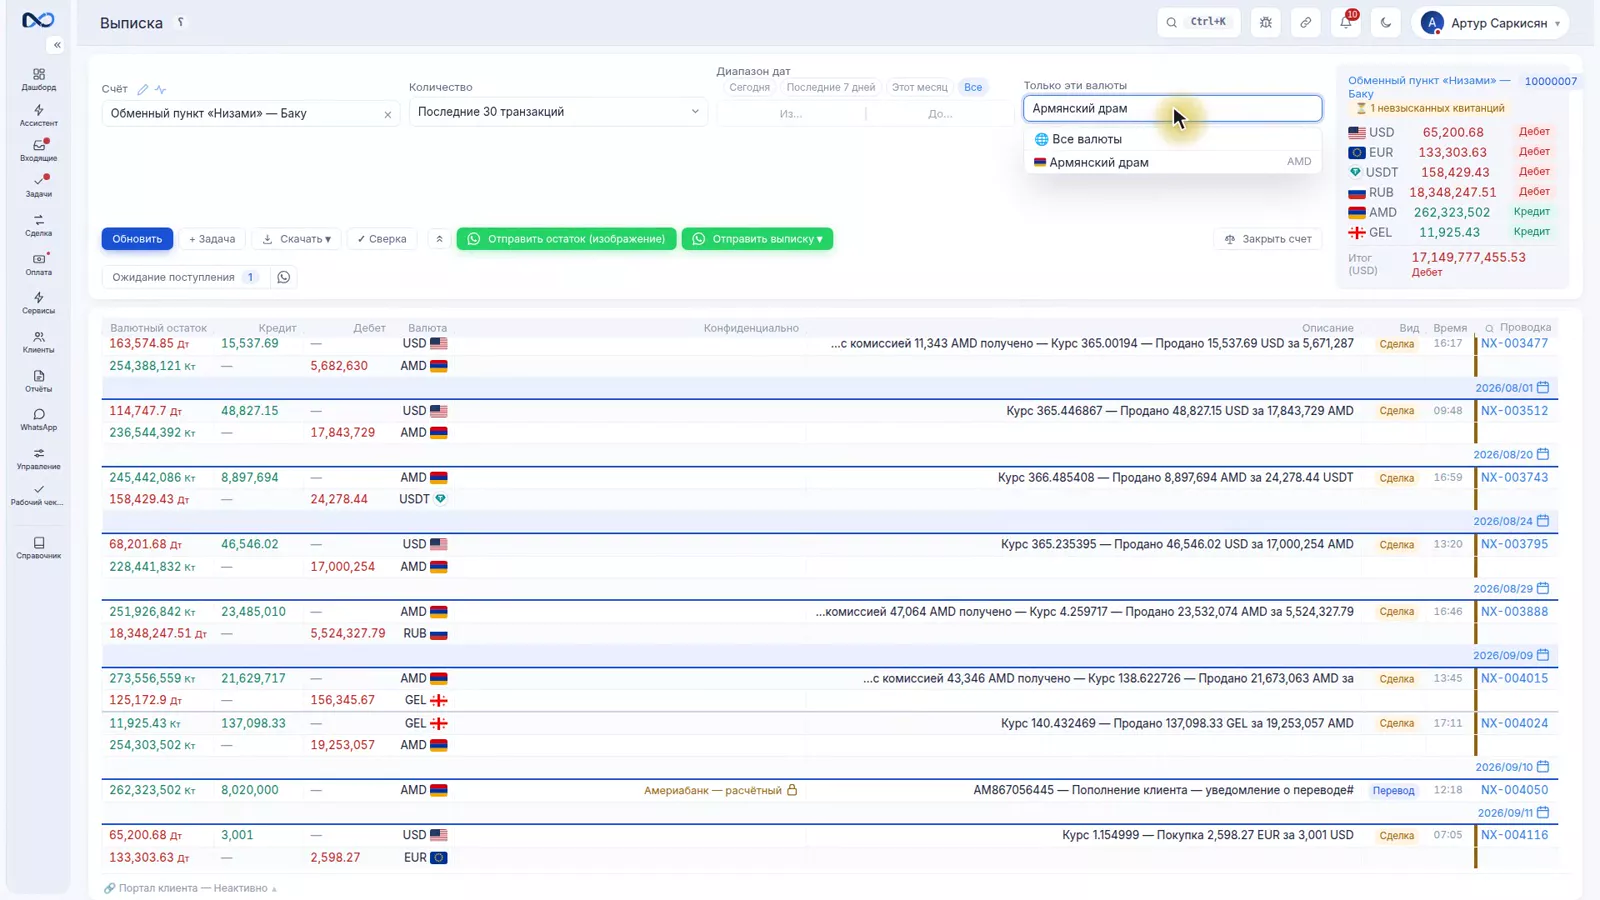Click the Закрыть счет button

click(1268, 239)
